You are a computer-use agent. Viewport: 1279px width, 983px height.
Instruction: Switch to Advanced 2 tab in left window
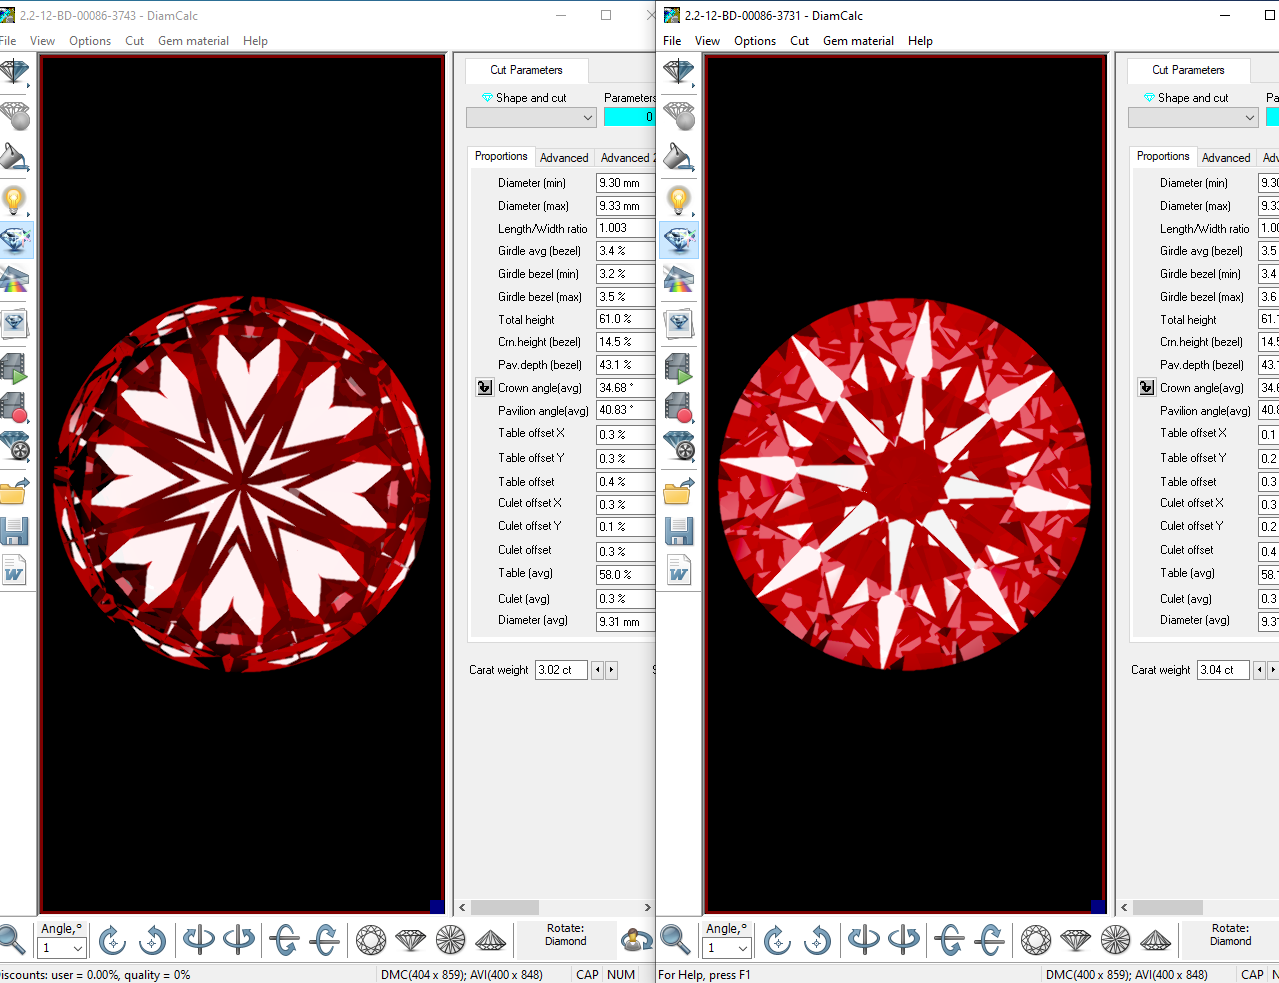pyautogui.click(x=628, y=158)
